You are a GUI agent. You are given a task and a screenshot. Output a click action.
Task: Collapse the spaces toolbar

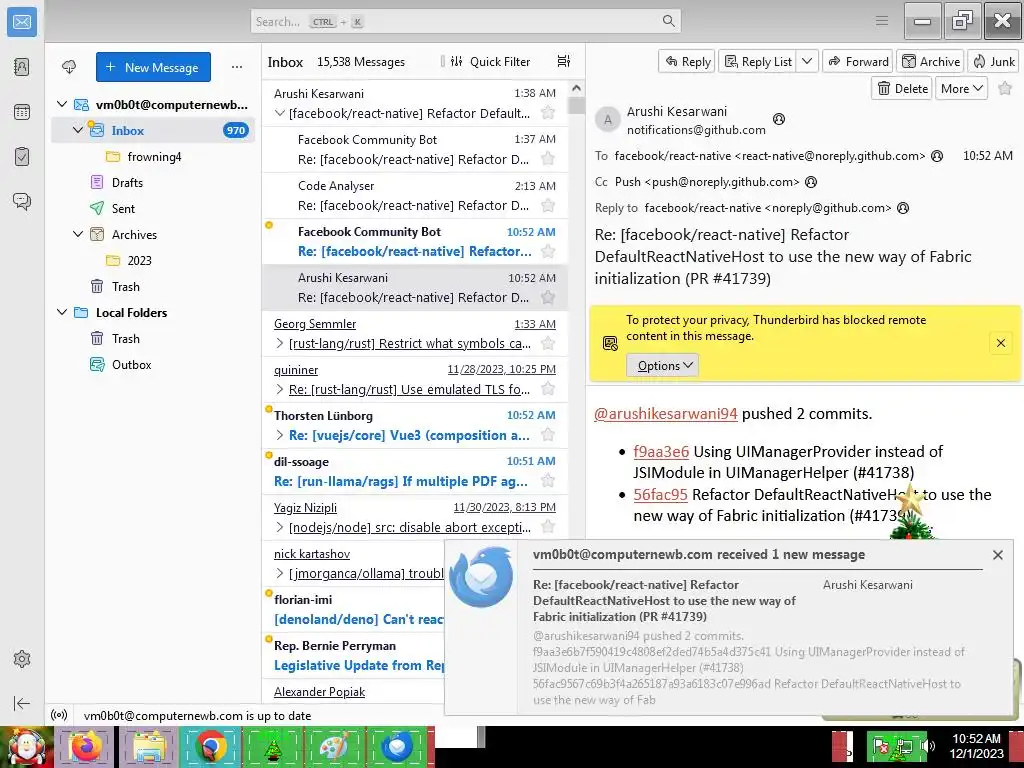pos(22,703)
